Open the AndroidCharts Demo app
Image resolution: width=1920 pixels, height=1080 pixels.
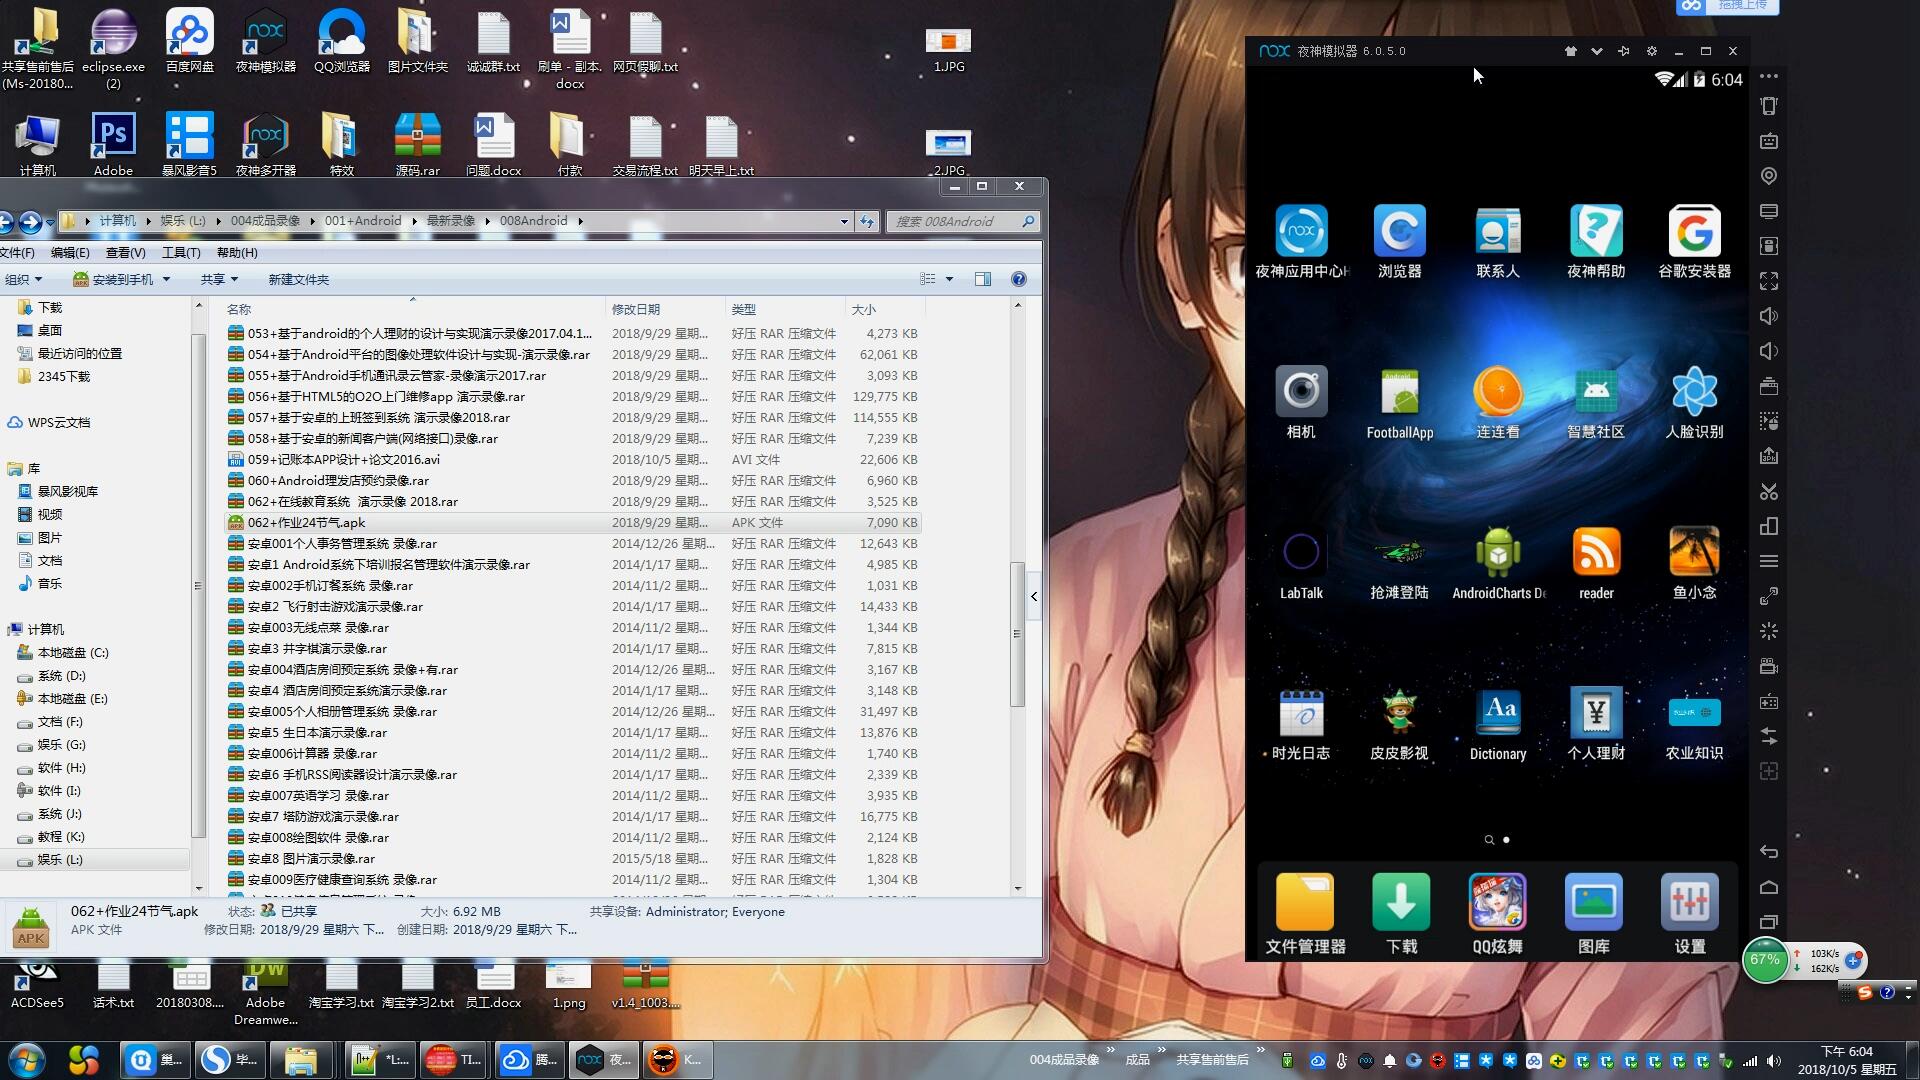click(x=1497, y=564)
